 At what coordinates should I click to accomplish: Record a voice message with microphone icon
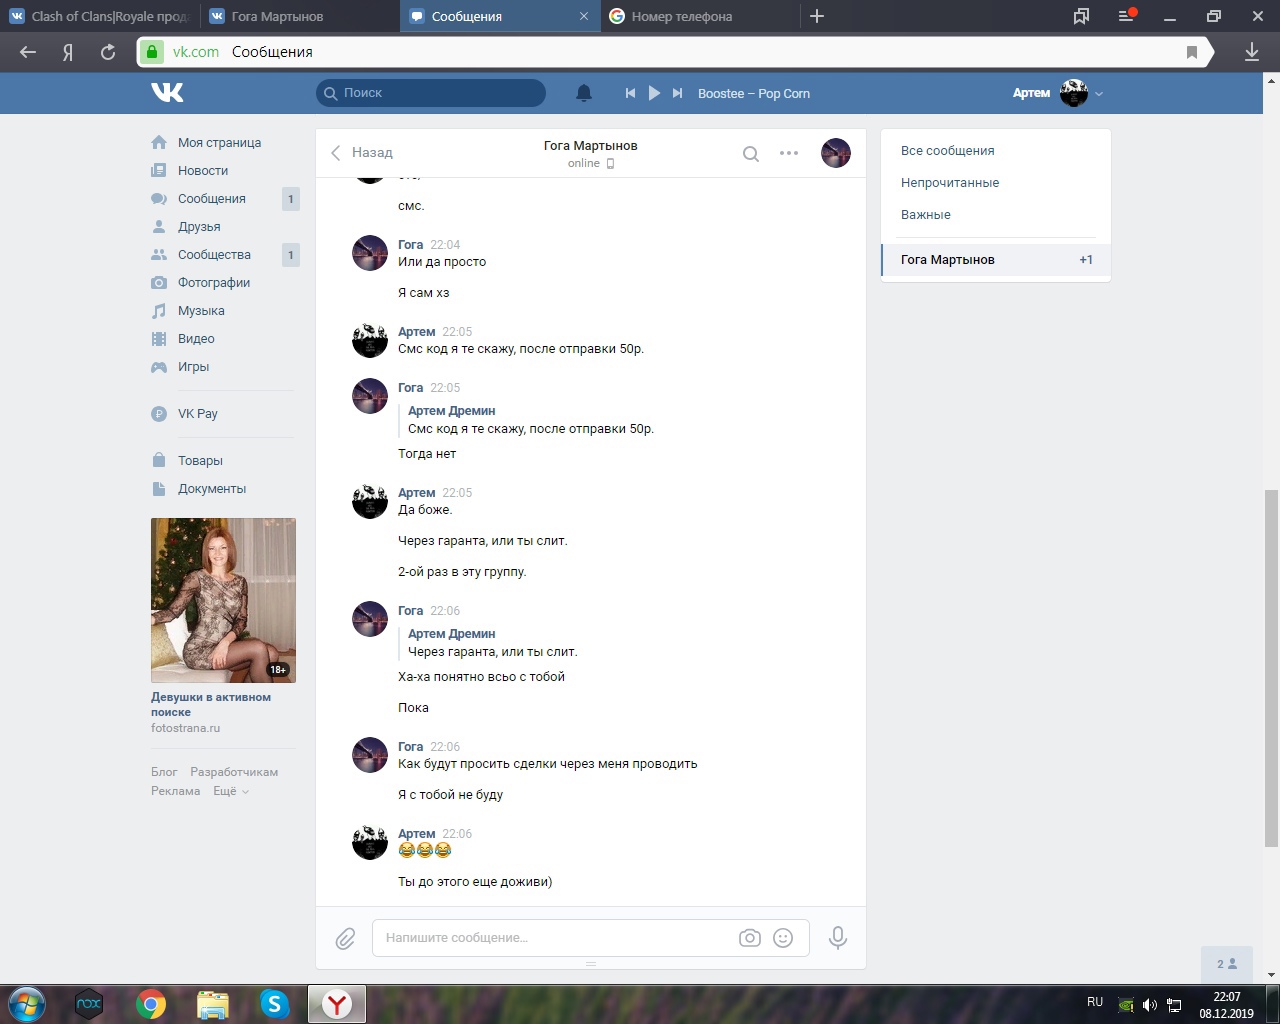[838, 938]
